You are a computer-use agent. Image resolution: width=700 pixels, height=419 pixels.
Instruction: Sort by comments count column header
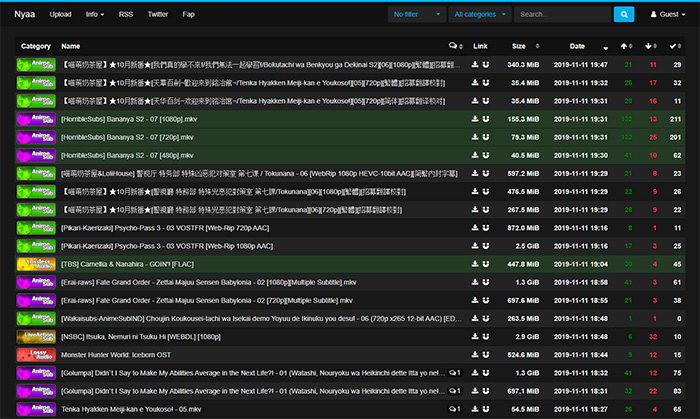tap(455, 46)
